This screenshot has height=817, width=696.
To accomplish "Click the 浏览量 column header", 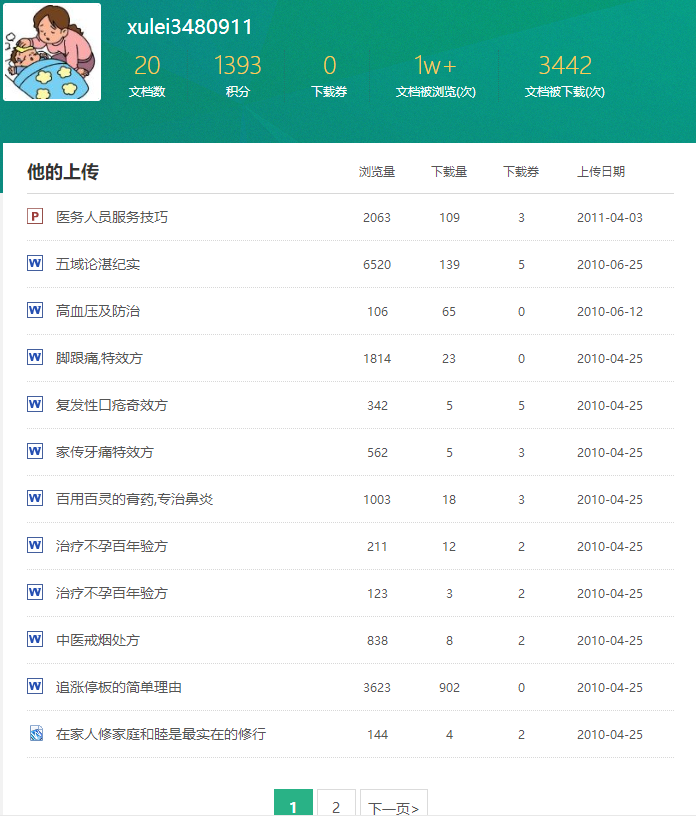I will 377,172.
